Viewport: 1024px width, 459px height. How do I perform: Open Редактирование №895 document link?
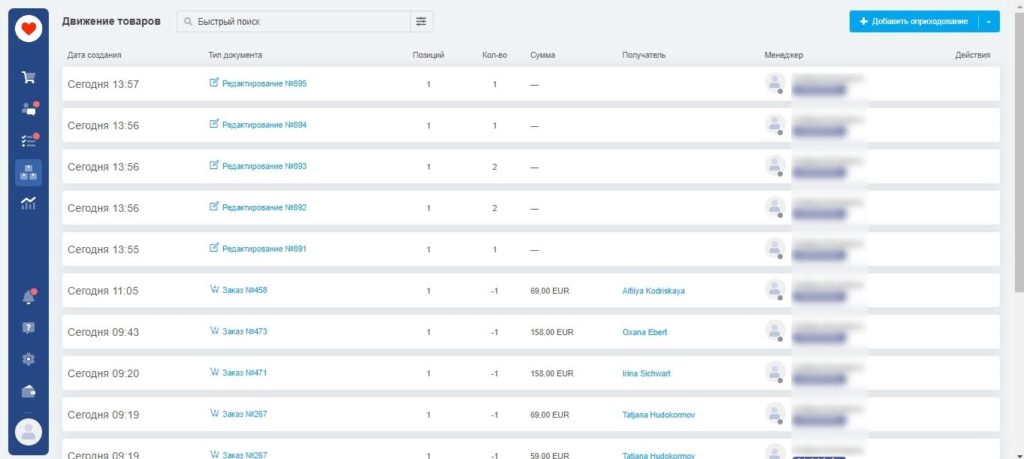pos(264,84)
